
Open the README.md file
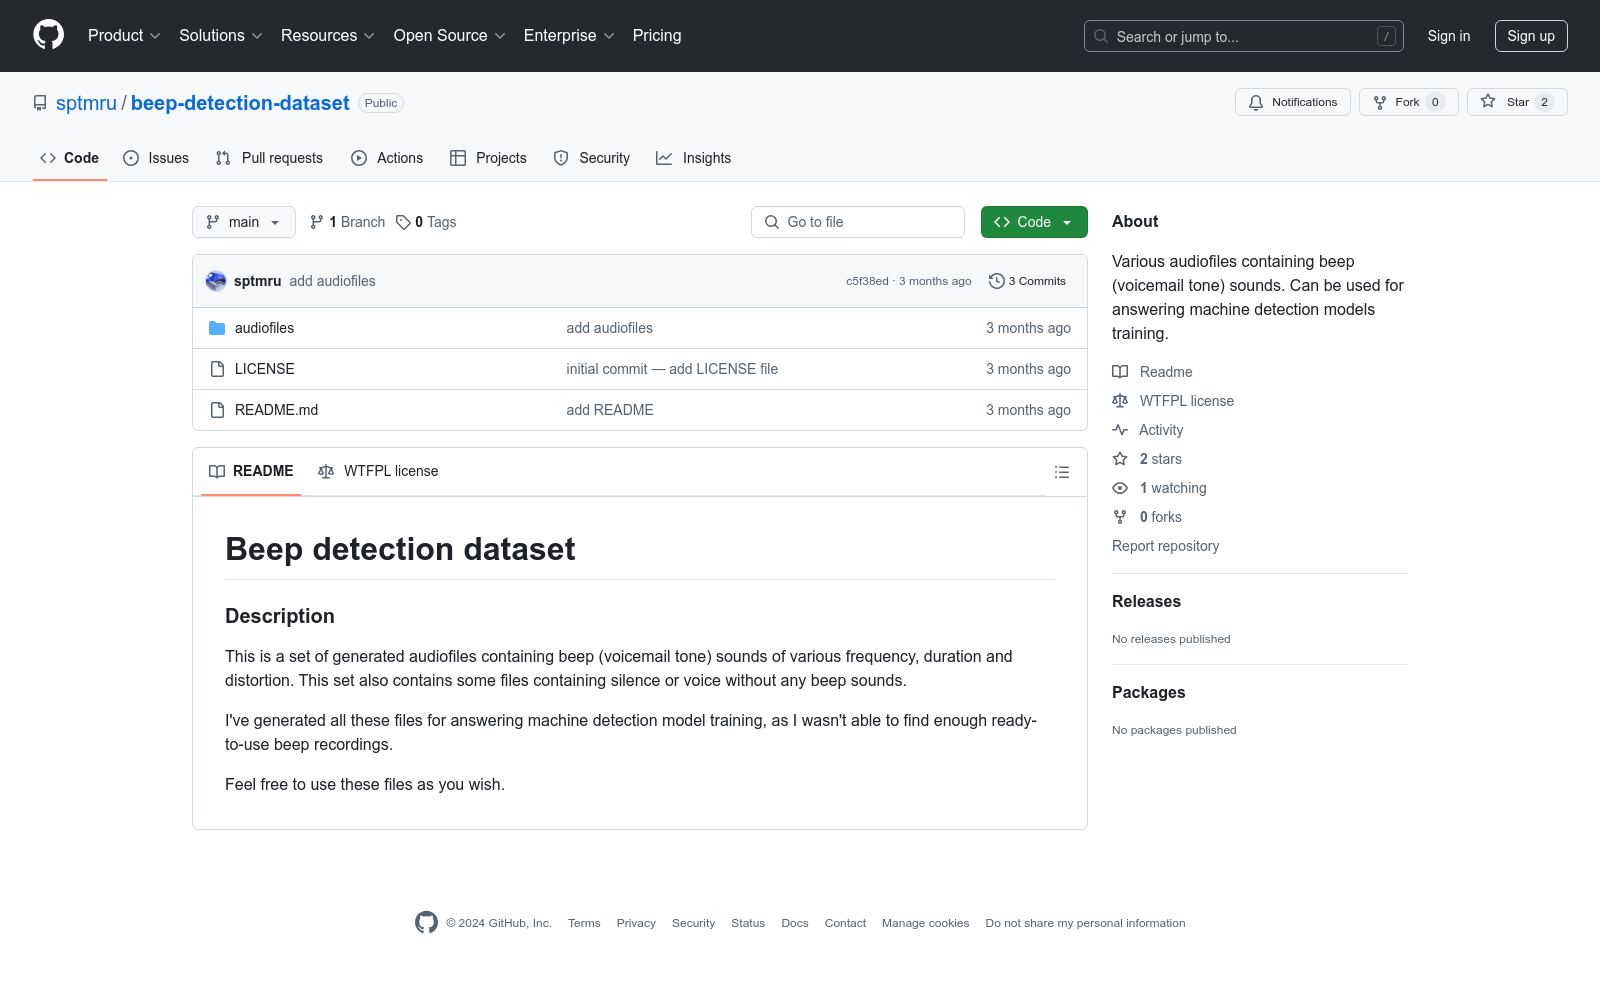[276, 410]
